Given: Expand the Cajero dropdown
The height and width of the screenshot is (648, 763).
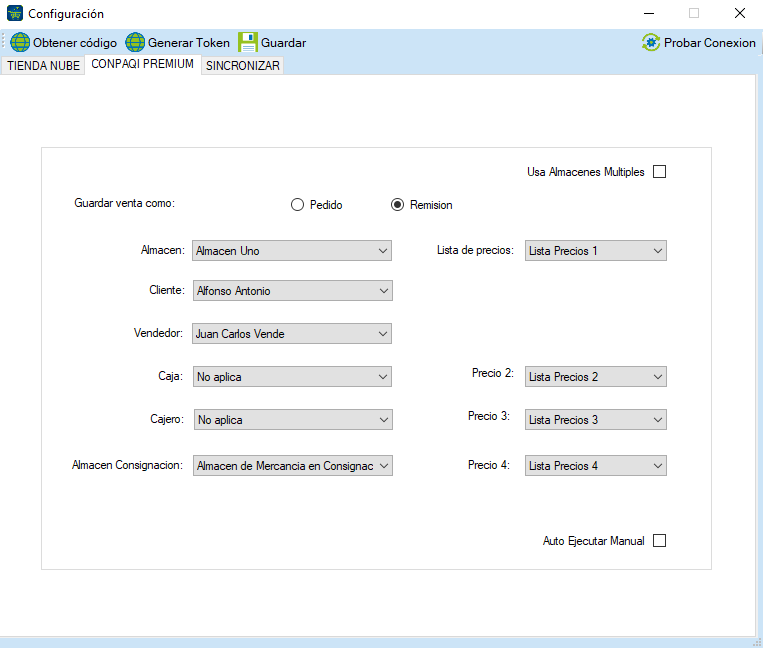Looking at the screenshot, I should click(293, 419).
